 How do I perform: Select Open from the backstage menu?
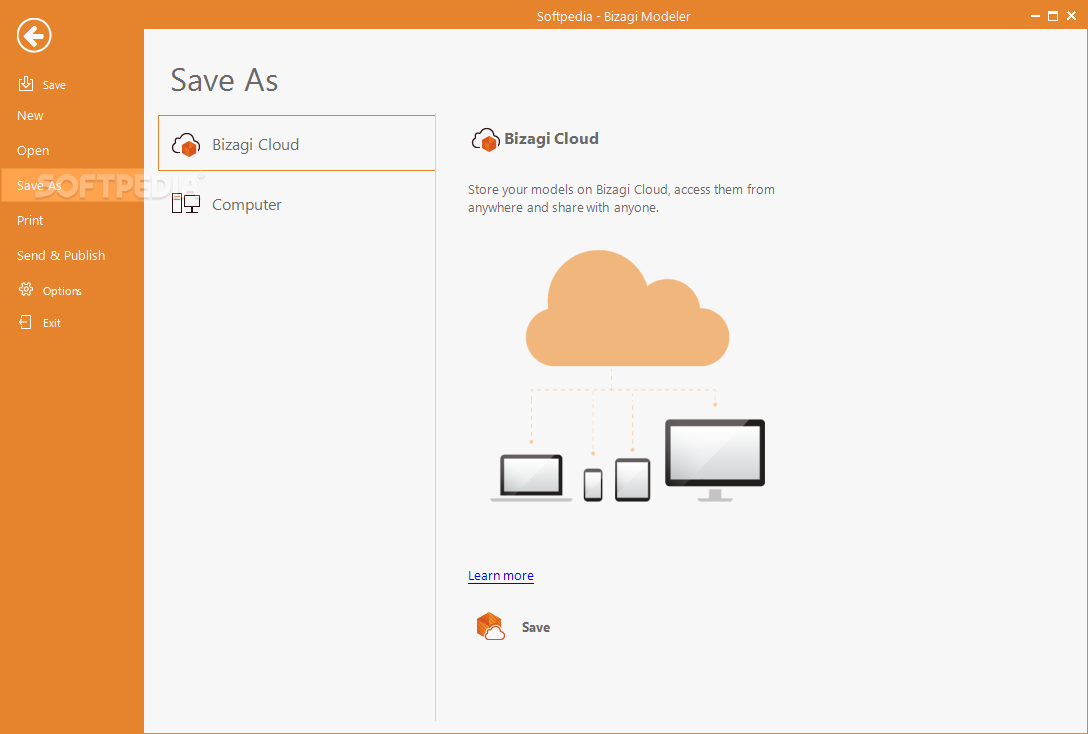33,150
